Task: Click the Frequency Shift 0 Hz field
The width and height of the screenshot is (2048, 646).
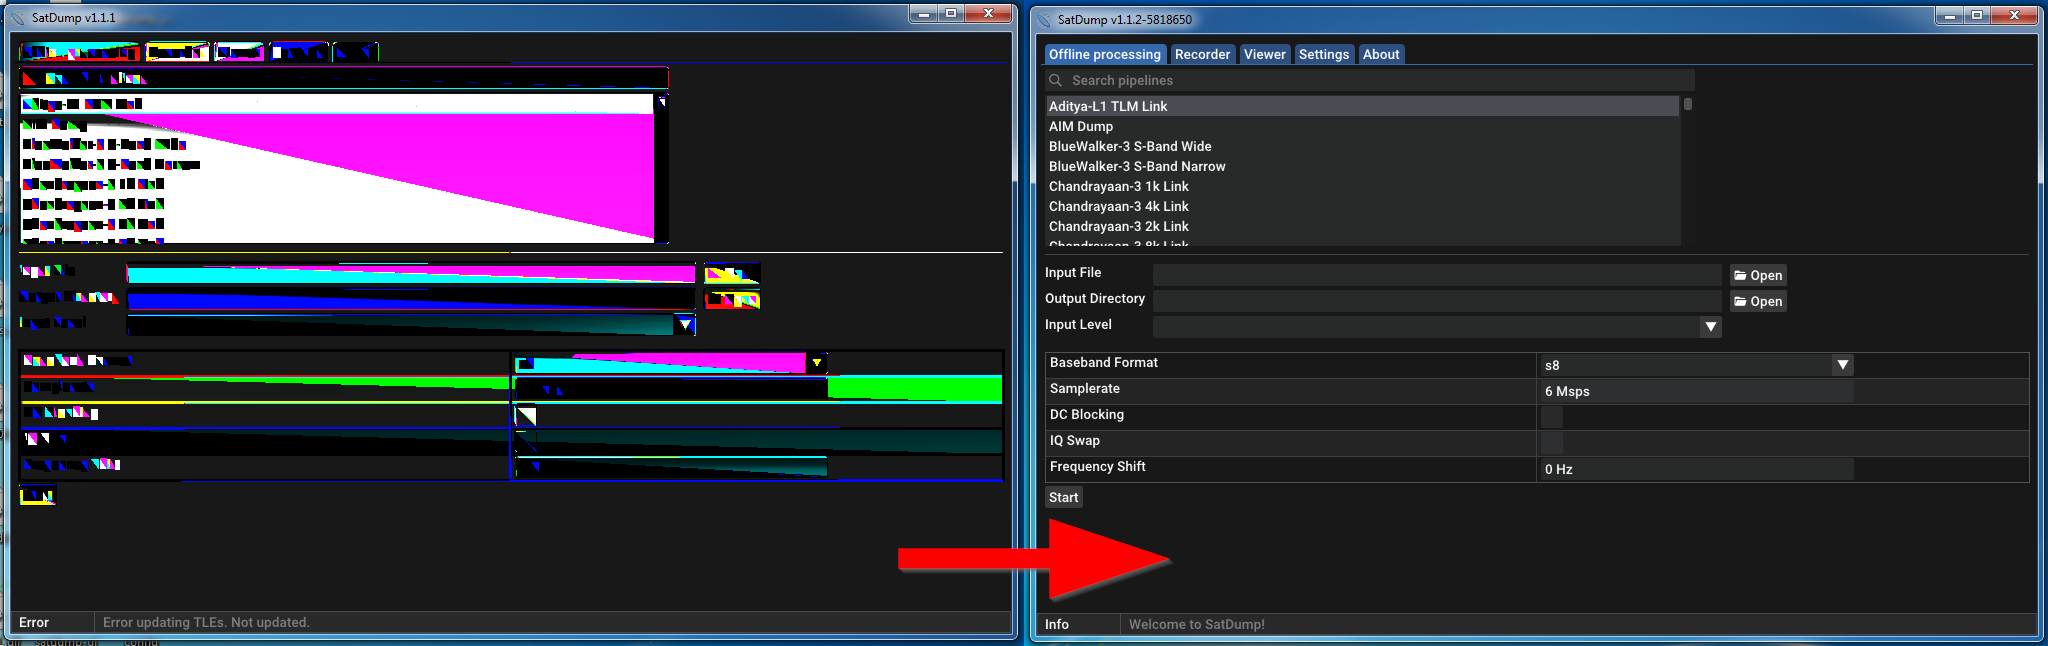Action: click(1696, 469)
